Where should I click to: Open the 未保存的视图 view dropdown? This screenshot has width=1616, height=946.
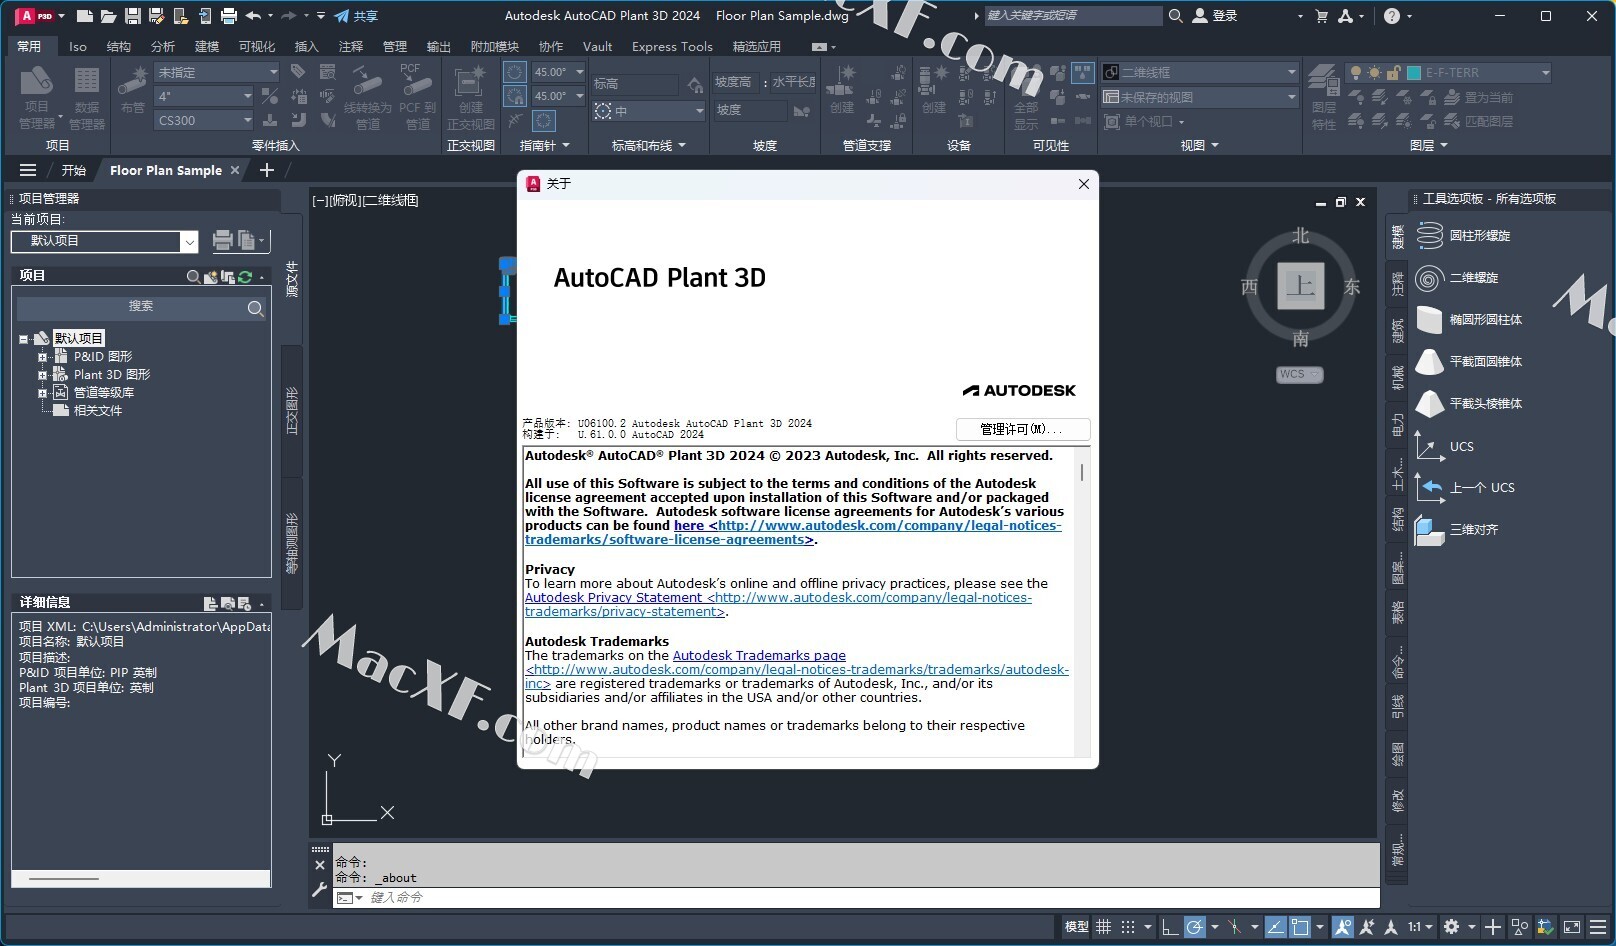tap(1200, 97)
